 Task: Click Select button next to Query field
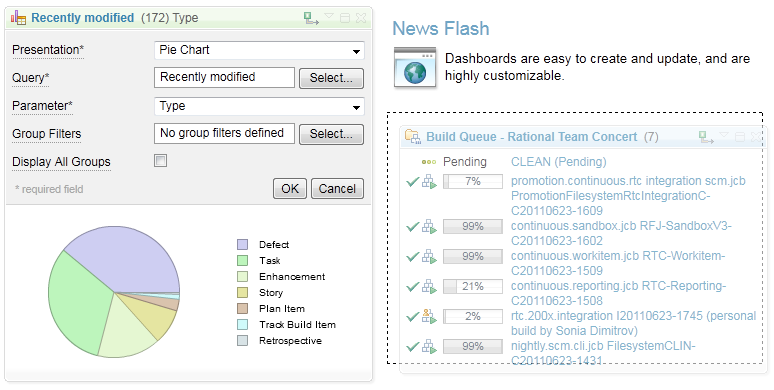click(331, 78)
